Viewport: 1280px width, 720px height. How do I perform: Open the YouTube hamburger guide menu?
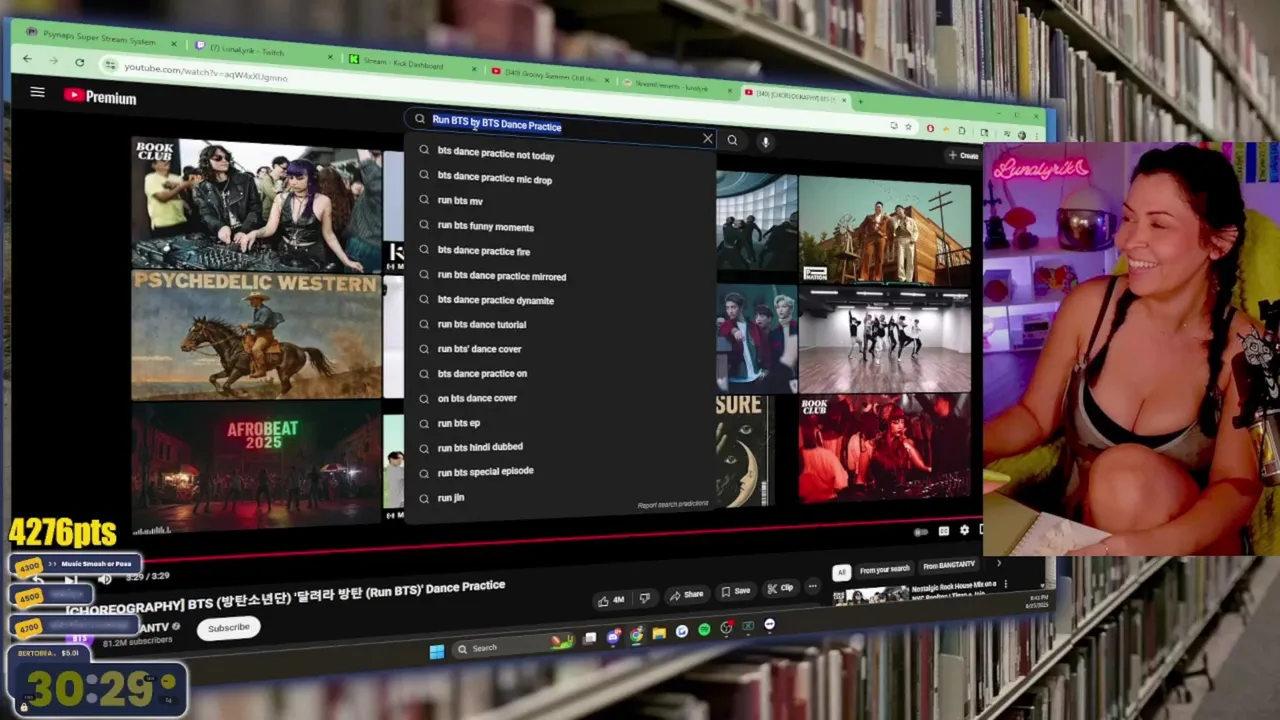click(37, 92)
